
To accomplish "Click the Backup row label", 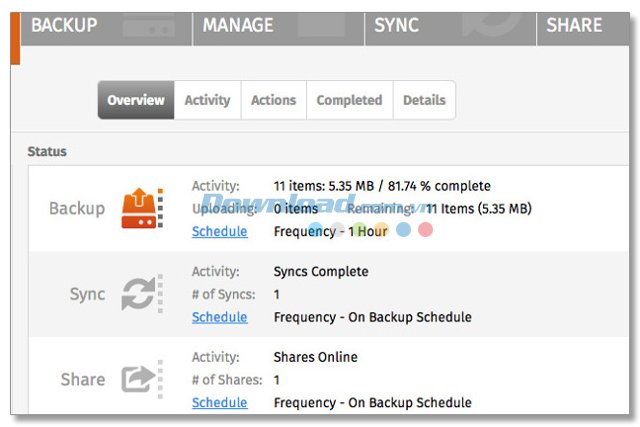I will click(x=77, y=208).
